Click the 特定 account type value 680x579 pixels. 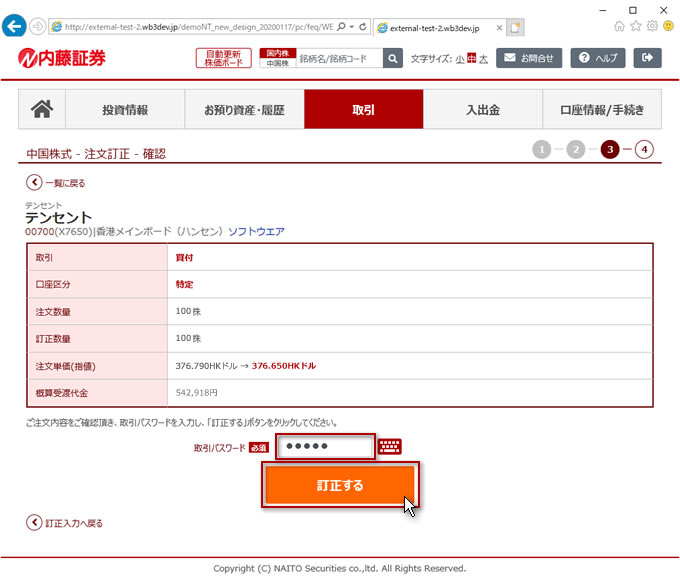184,285
